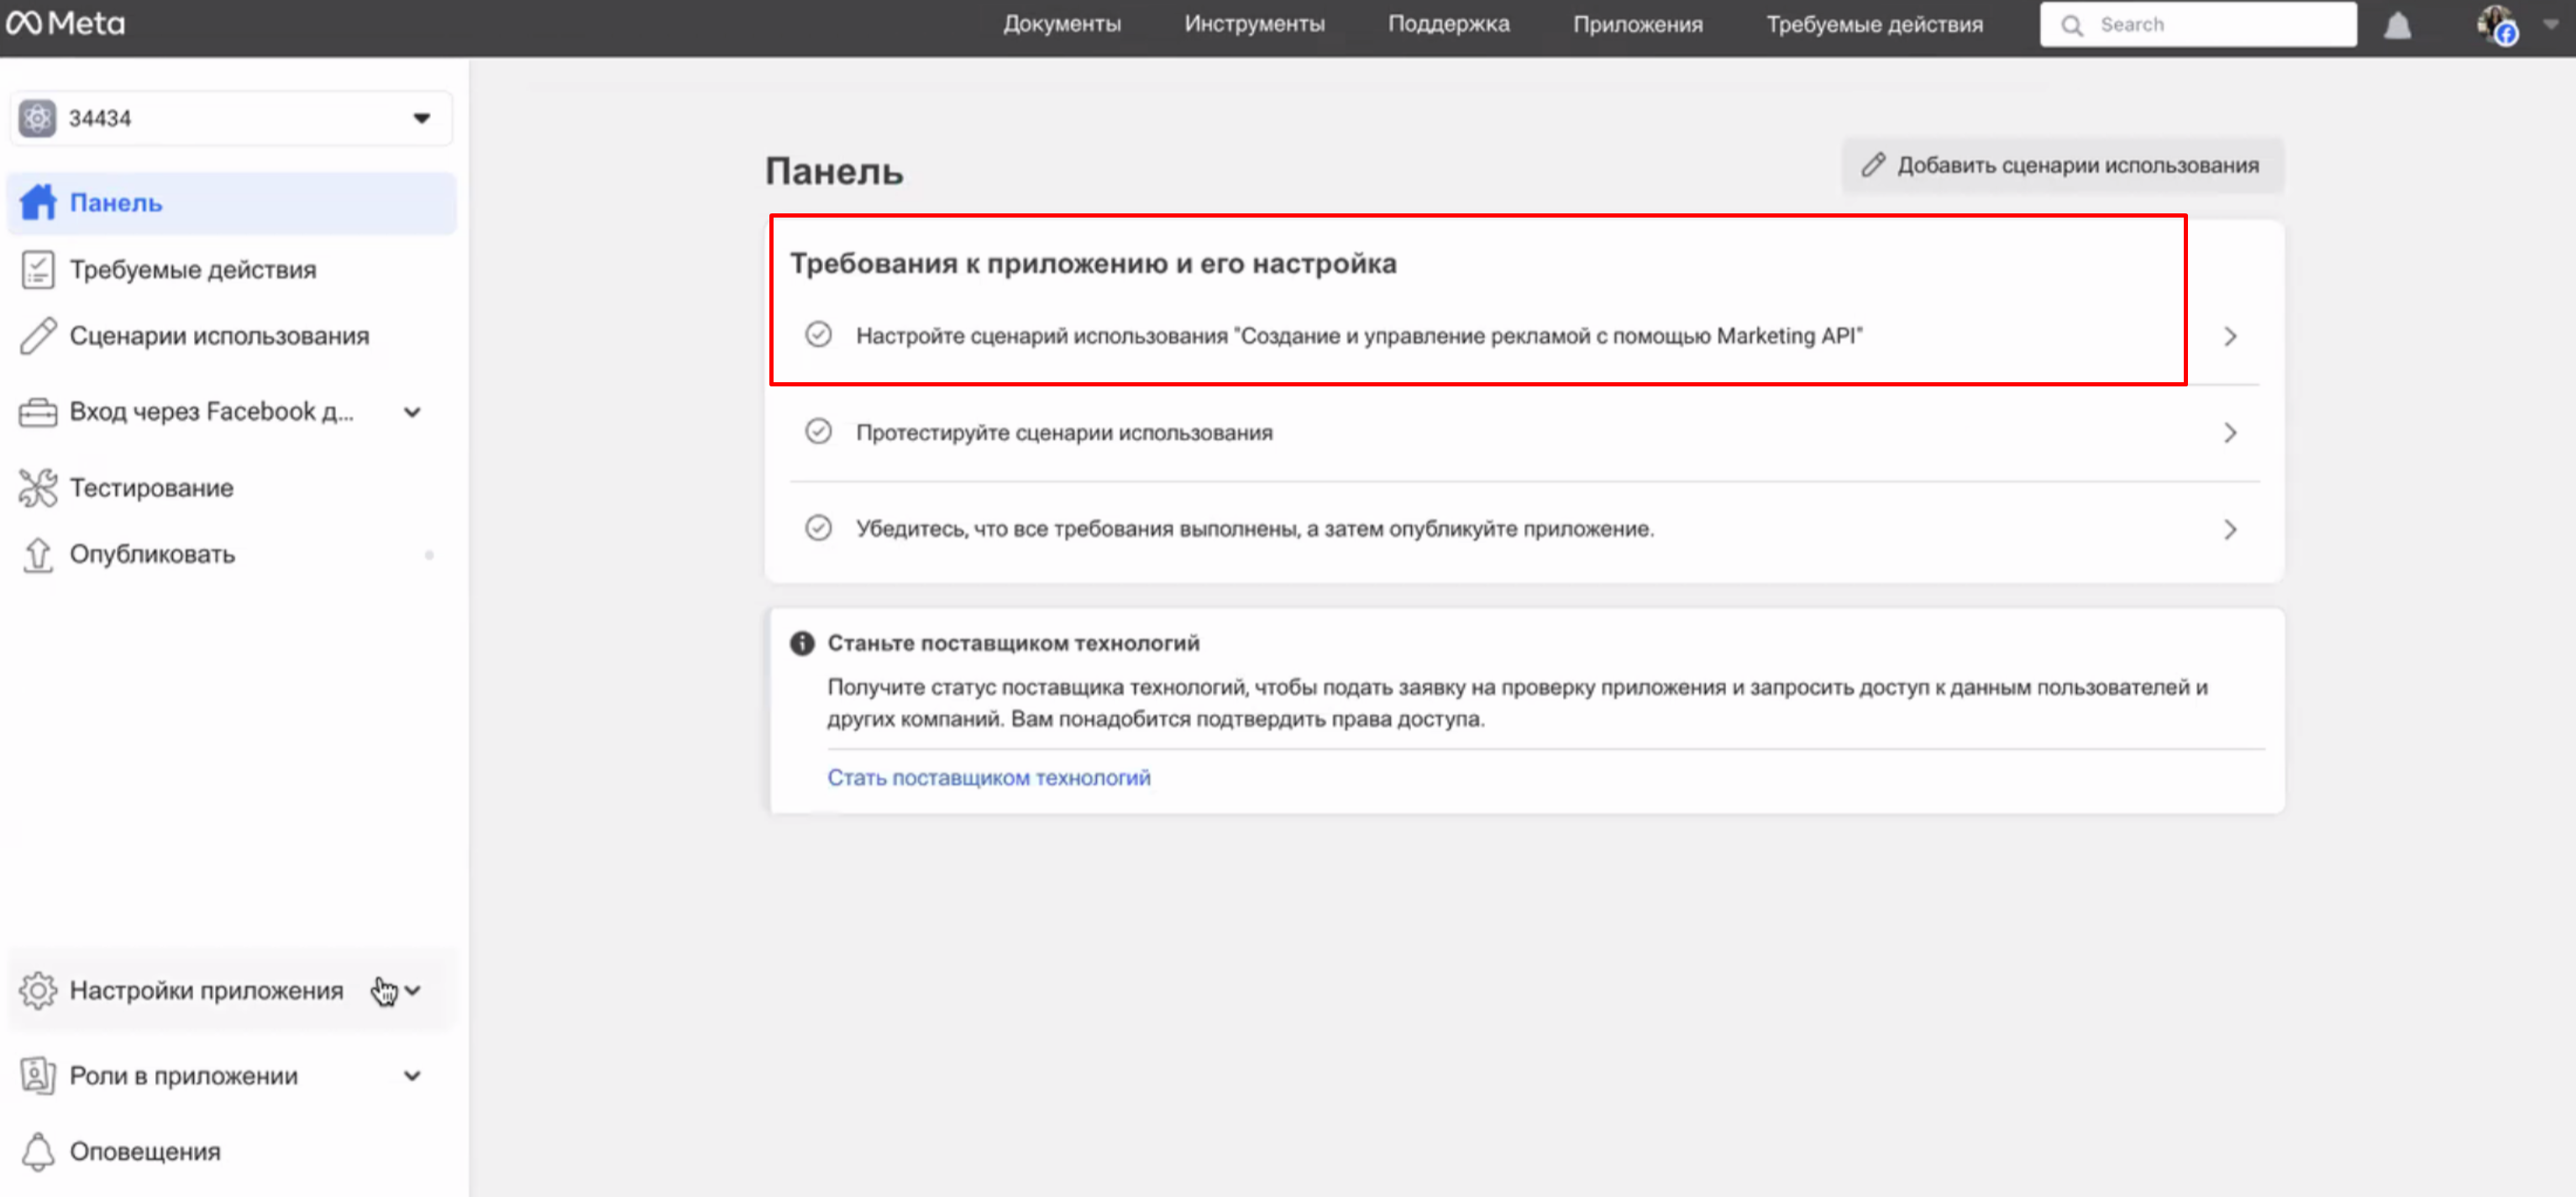2576x1197 pixels.
Task: Open Документы in top menu
Action: point(1062,24)
